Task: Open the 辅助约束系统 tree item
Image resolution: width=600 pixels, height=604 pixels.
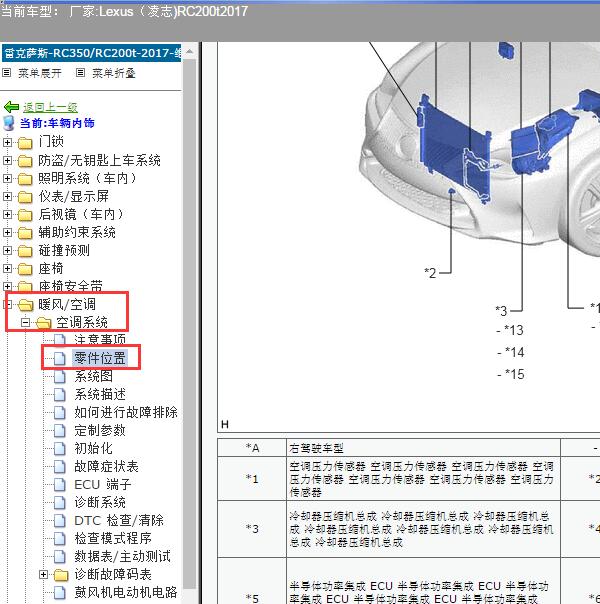Action: [x=77, y=232]
